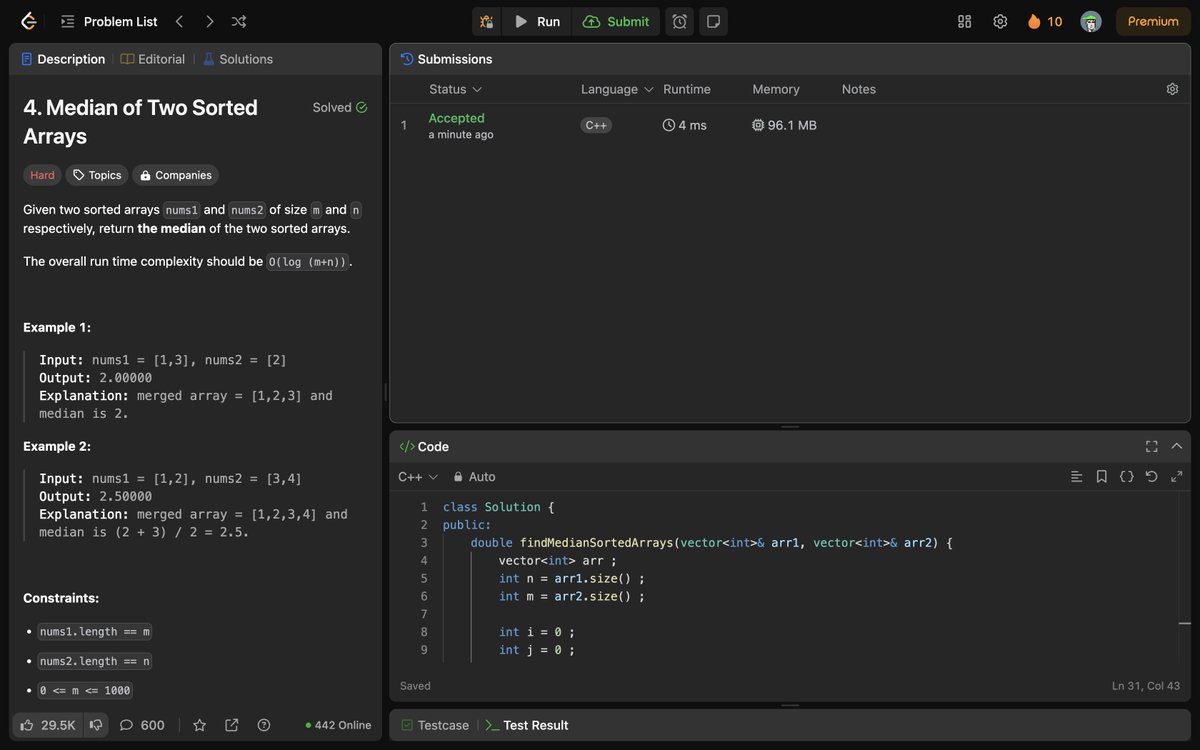
Task: Switch to the Editorial tab
Action: [x=153, y=59]
